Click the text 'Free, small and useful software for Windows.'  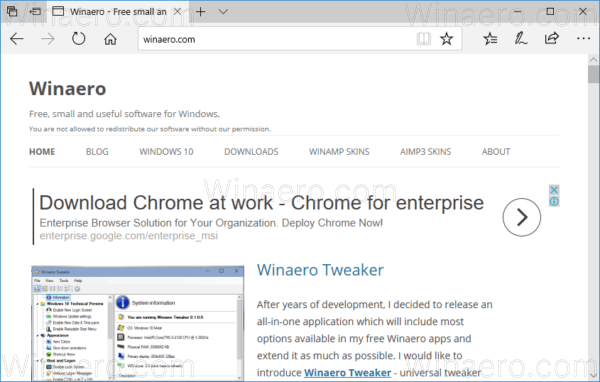[x=124, y=114]
